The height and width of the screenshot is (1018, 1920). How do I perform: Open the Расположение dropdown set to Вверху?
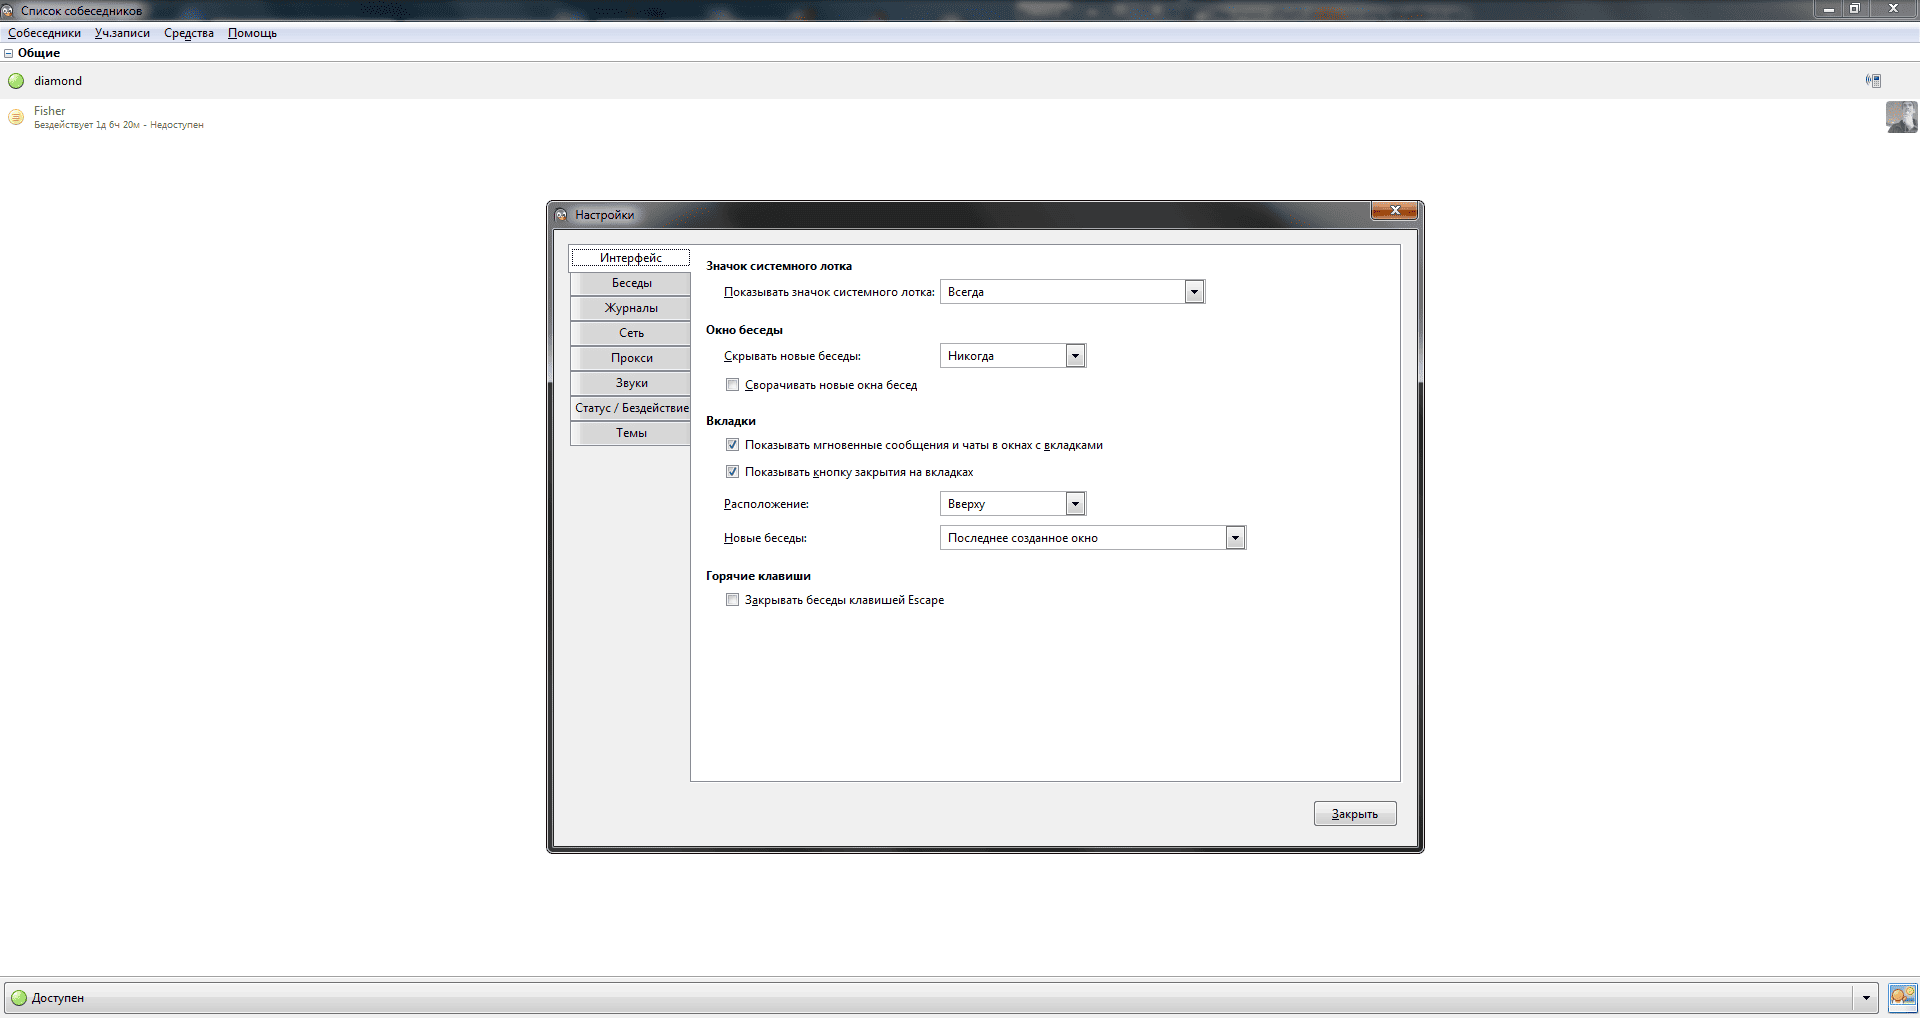coord(1075,504)
